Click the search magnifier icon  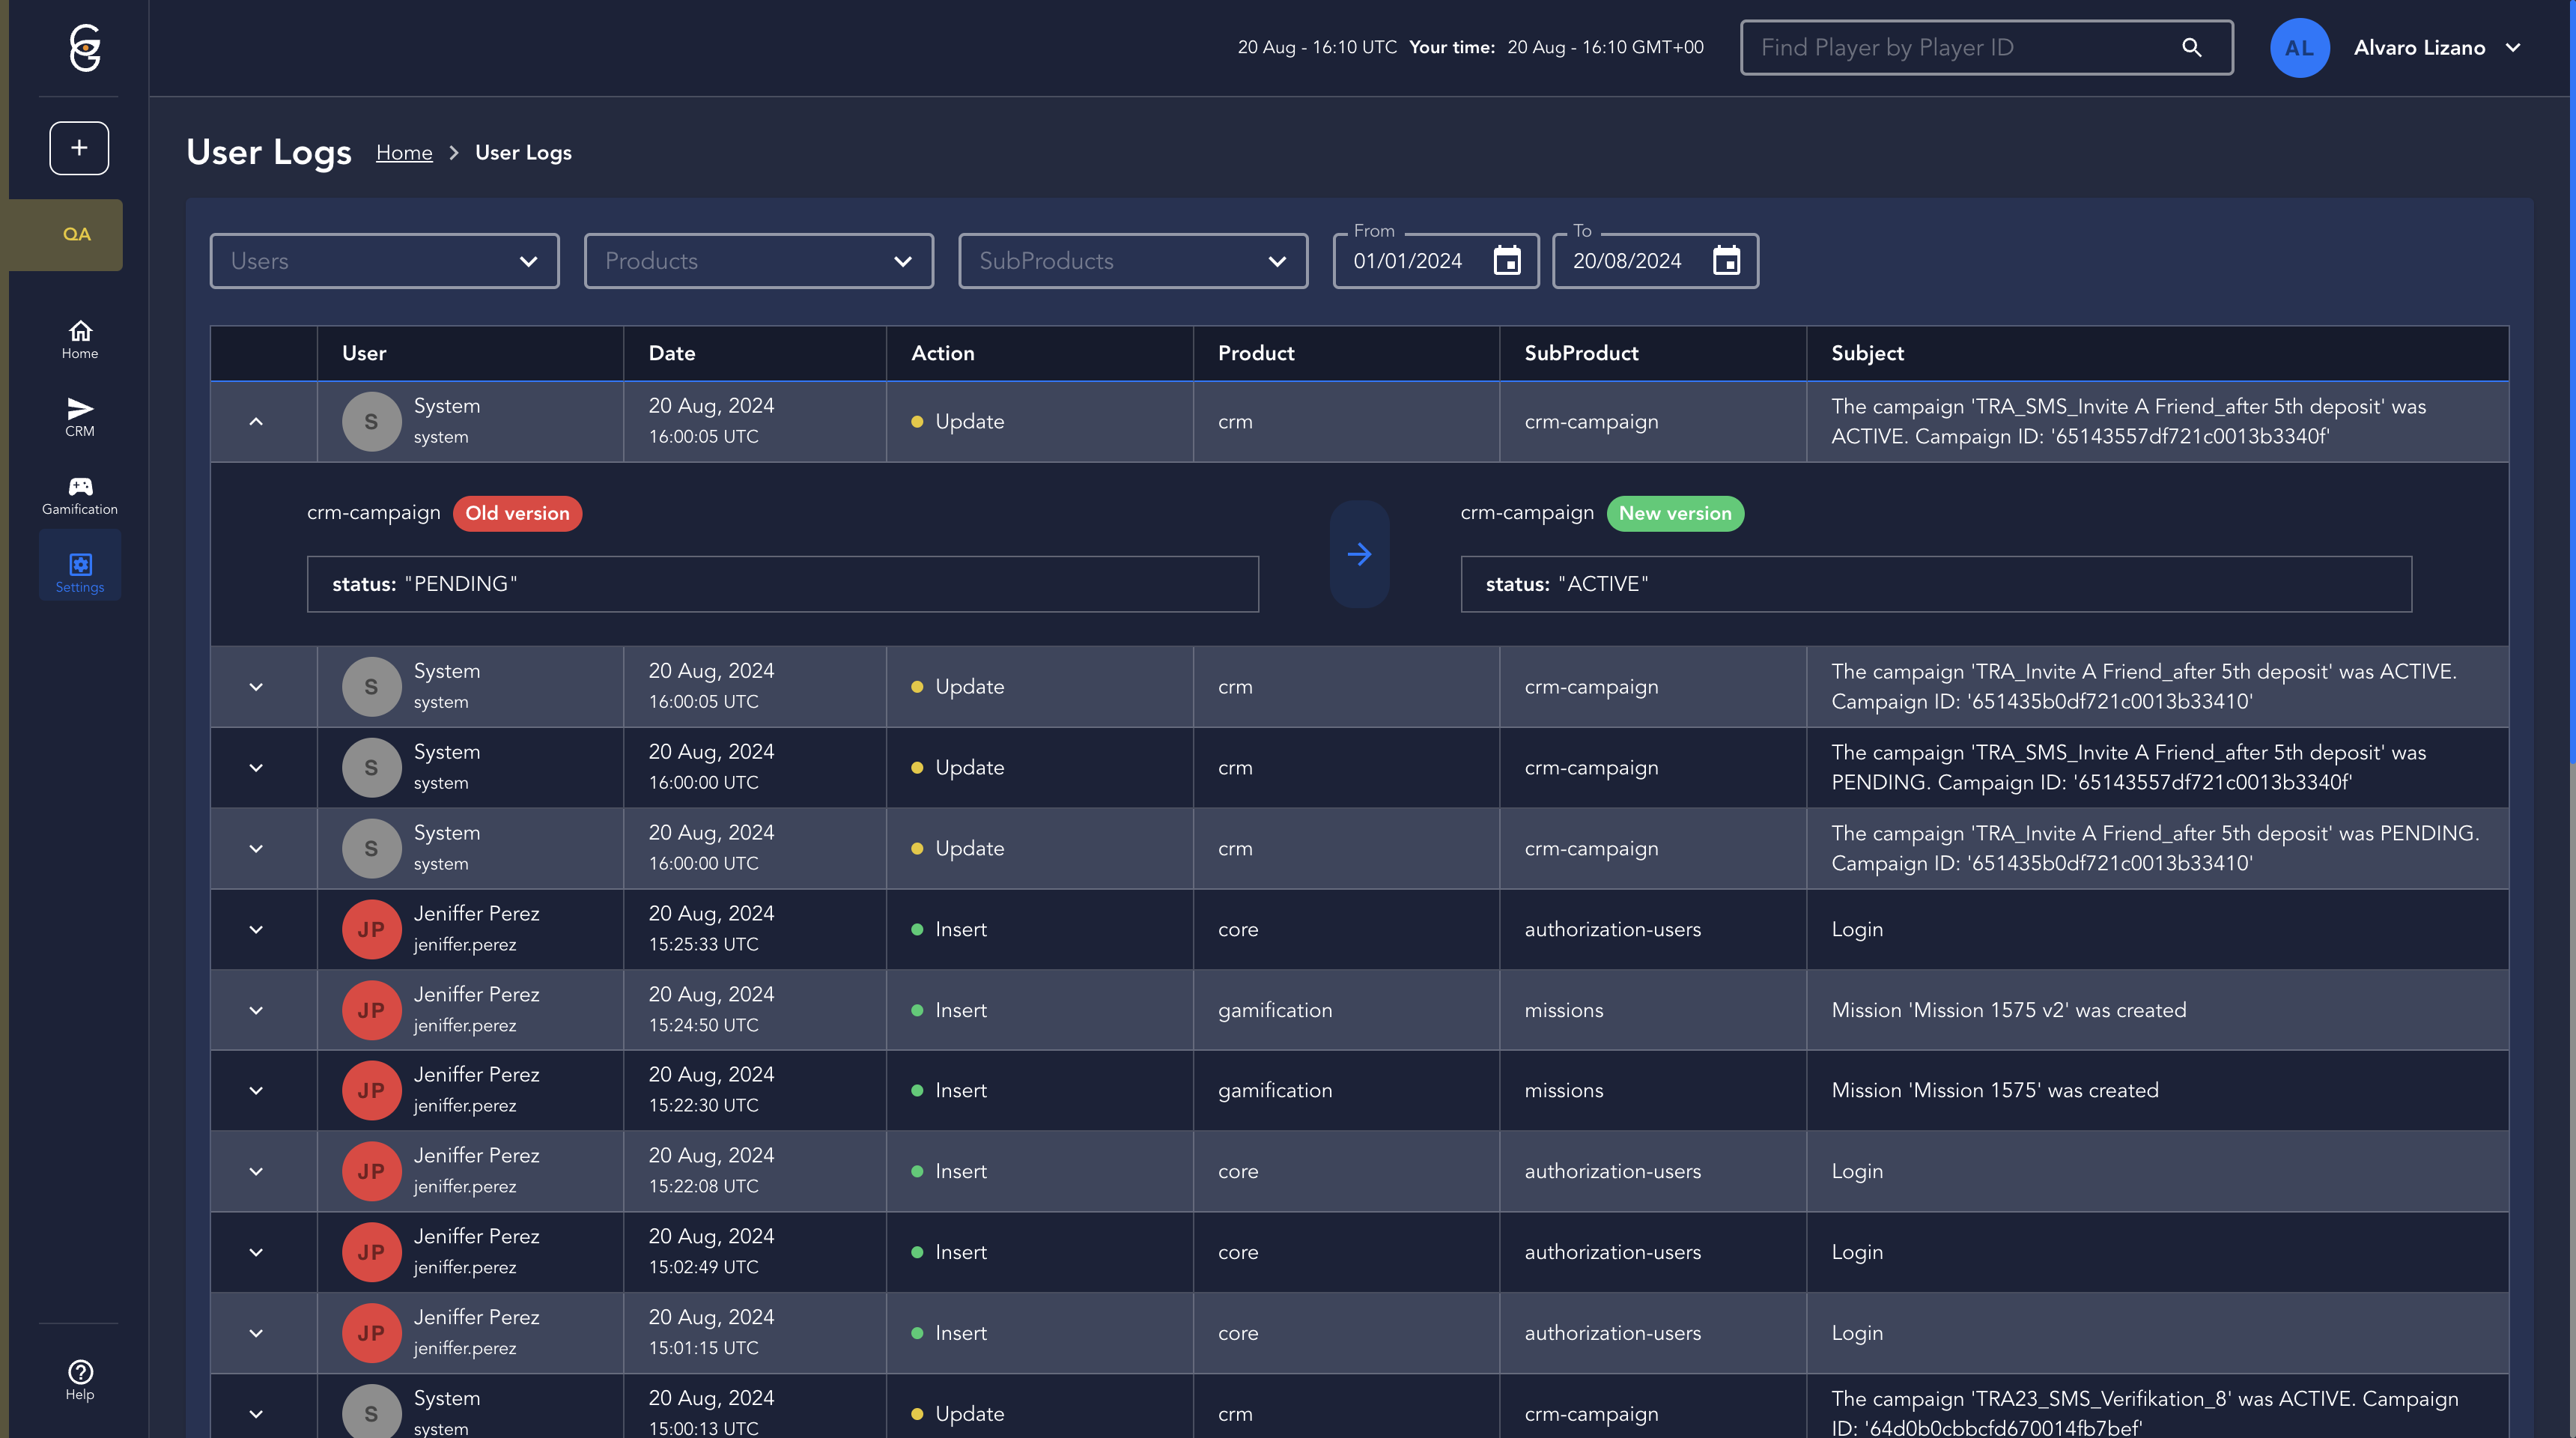coord(2191,47)
